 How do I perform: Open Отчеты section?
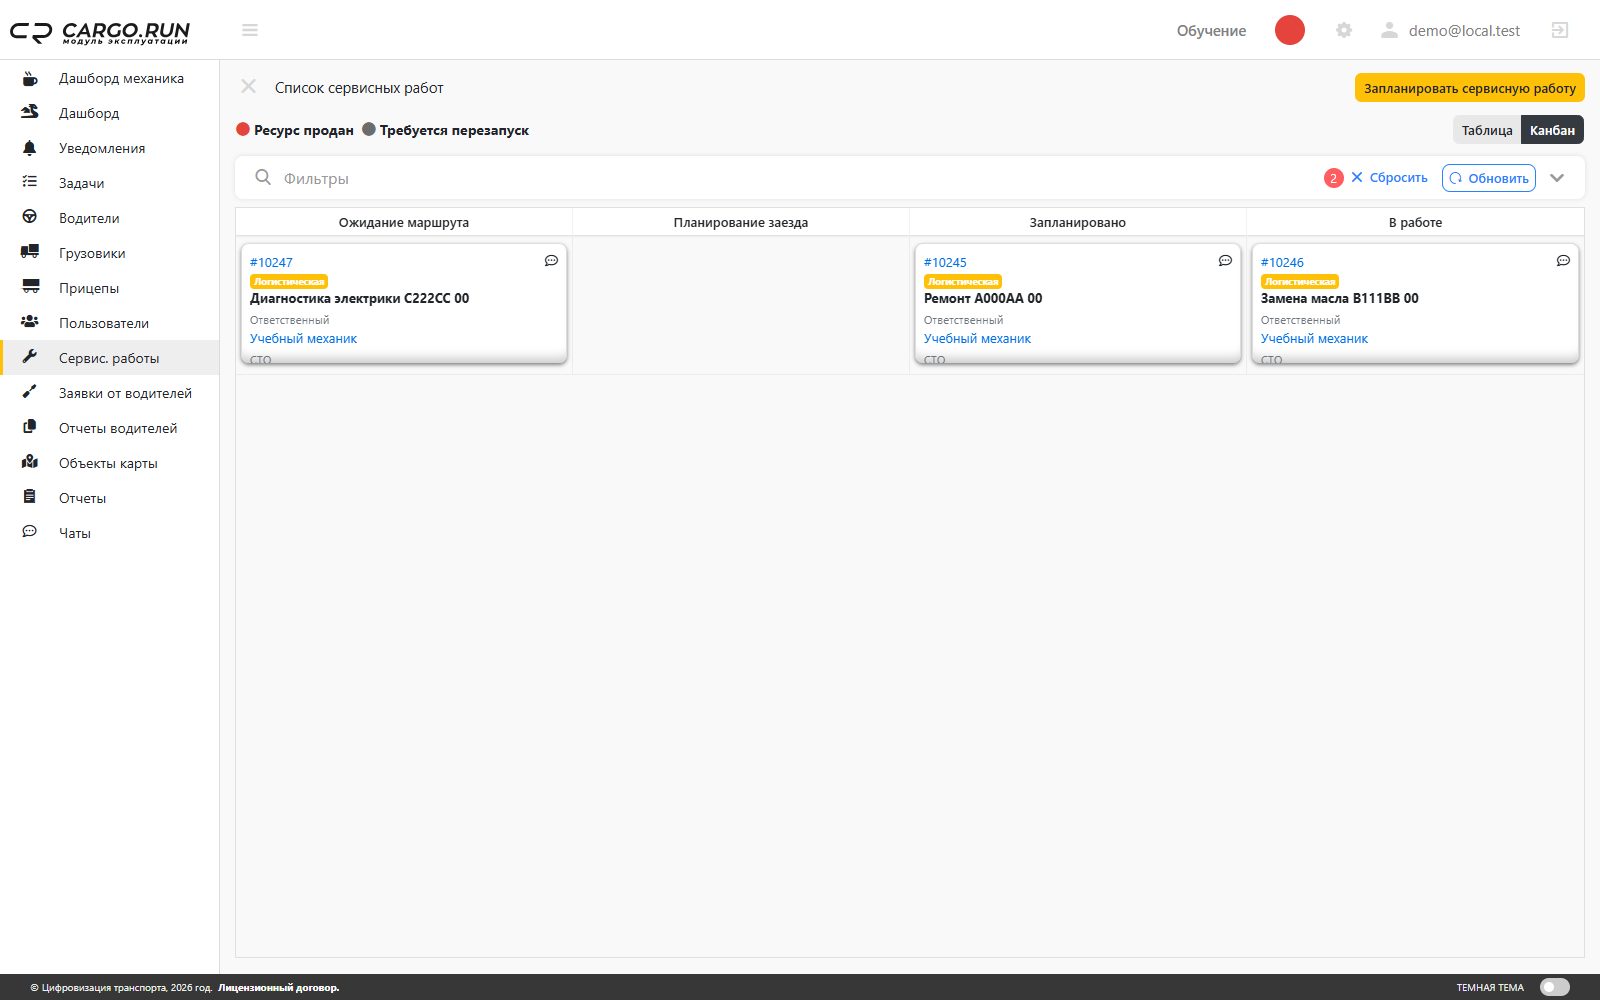[x=110, y=498]
